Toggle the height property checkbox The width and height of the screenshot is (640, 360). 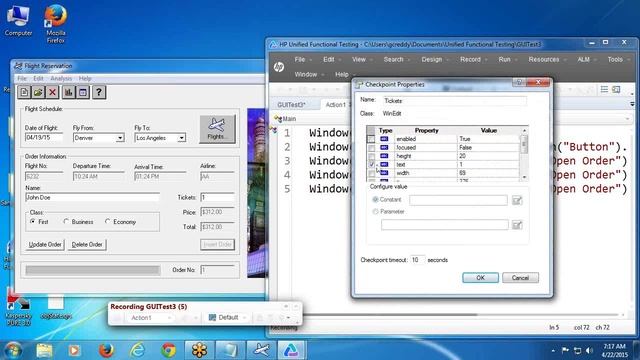tap(371, 156)
